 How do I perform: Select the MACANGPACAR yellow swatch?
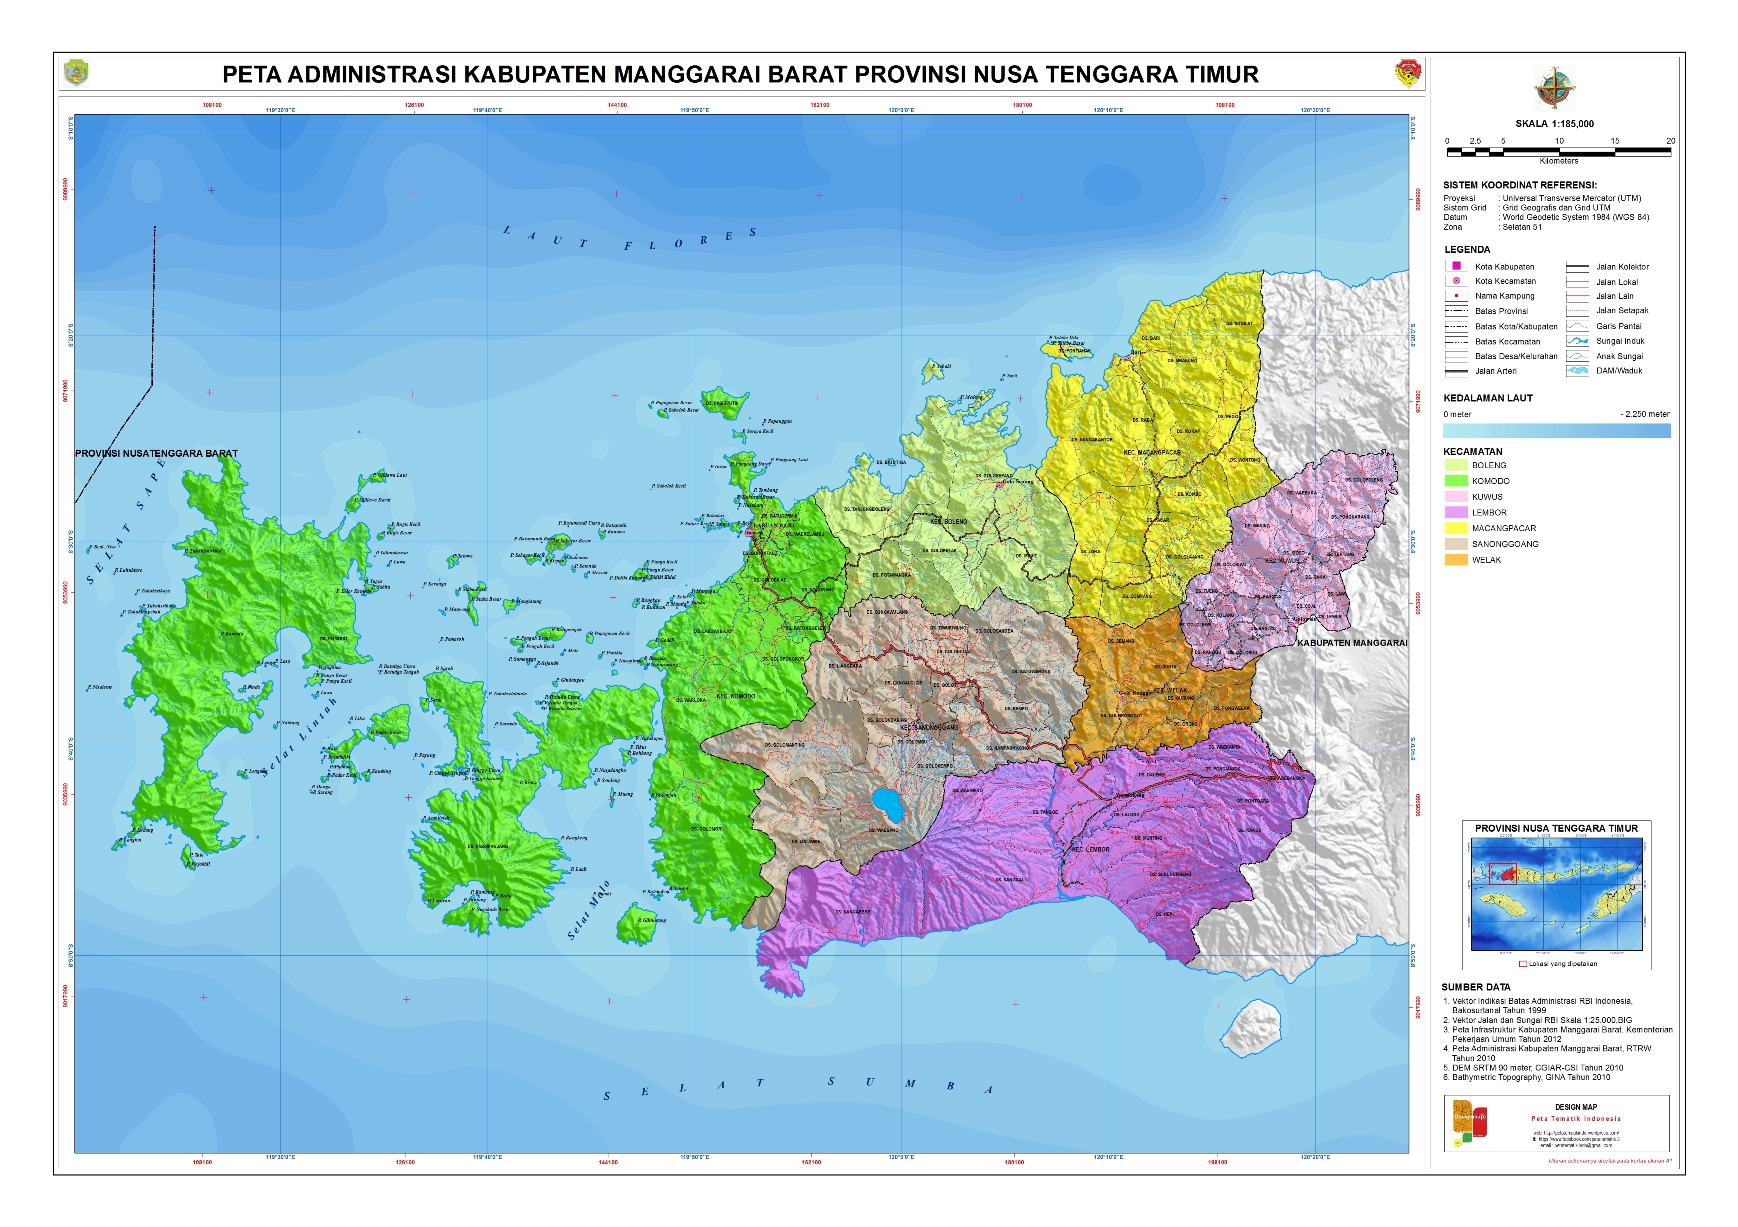coord(1455,528)
